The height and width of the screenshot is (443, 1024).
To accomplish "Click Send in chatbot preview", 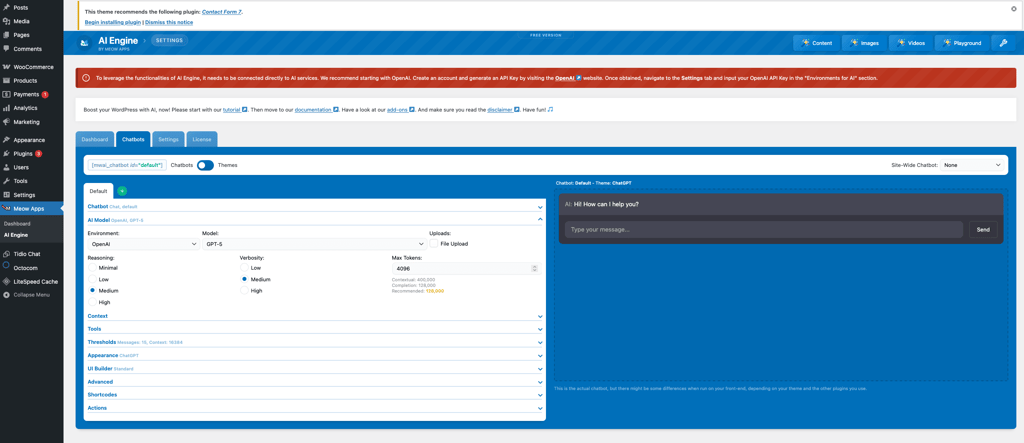I will coord(983,229).
